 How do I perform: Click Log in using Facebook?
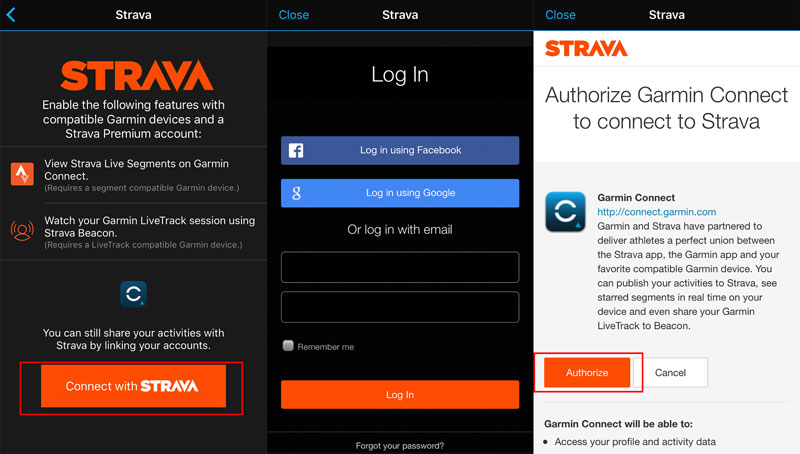400,150
